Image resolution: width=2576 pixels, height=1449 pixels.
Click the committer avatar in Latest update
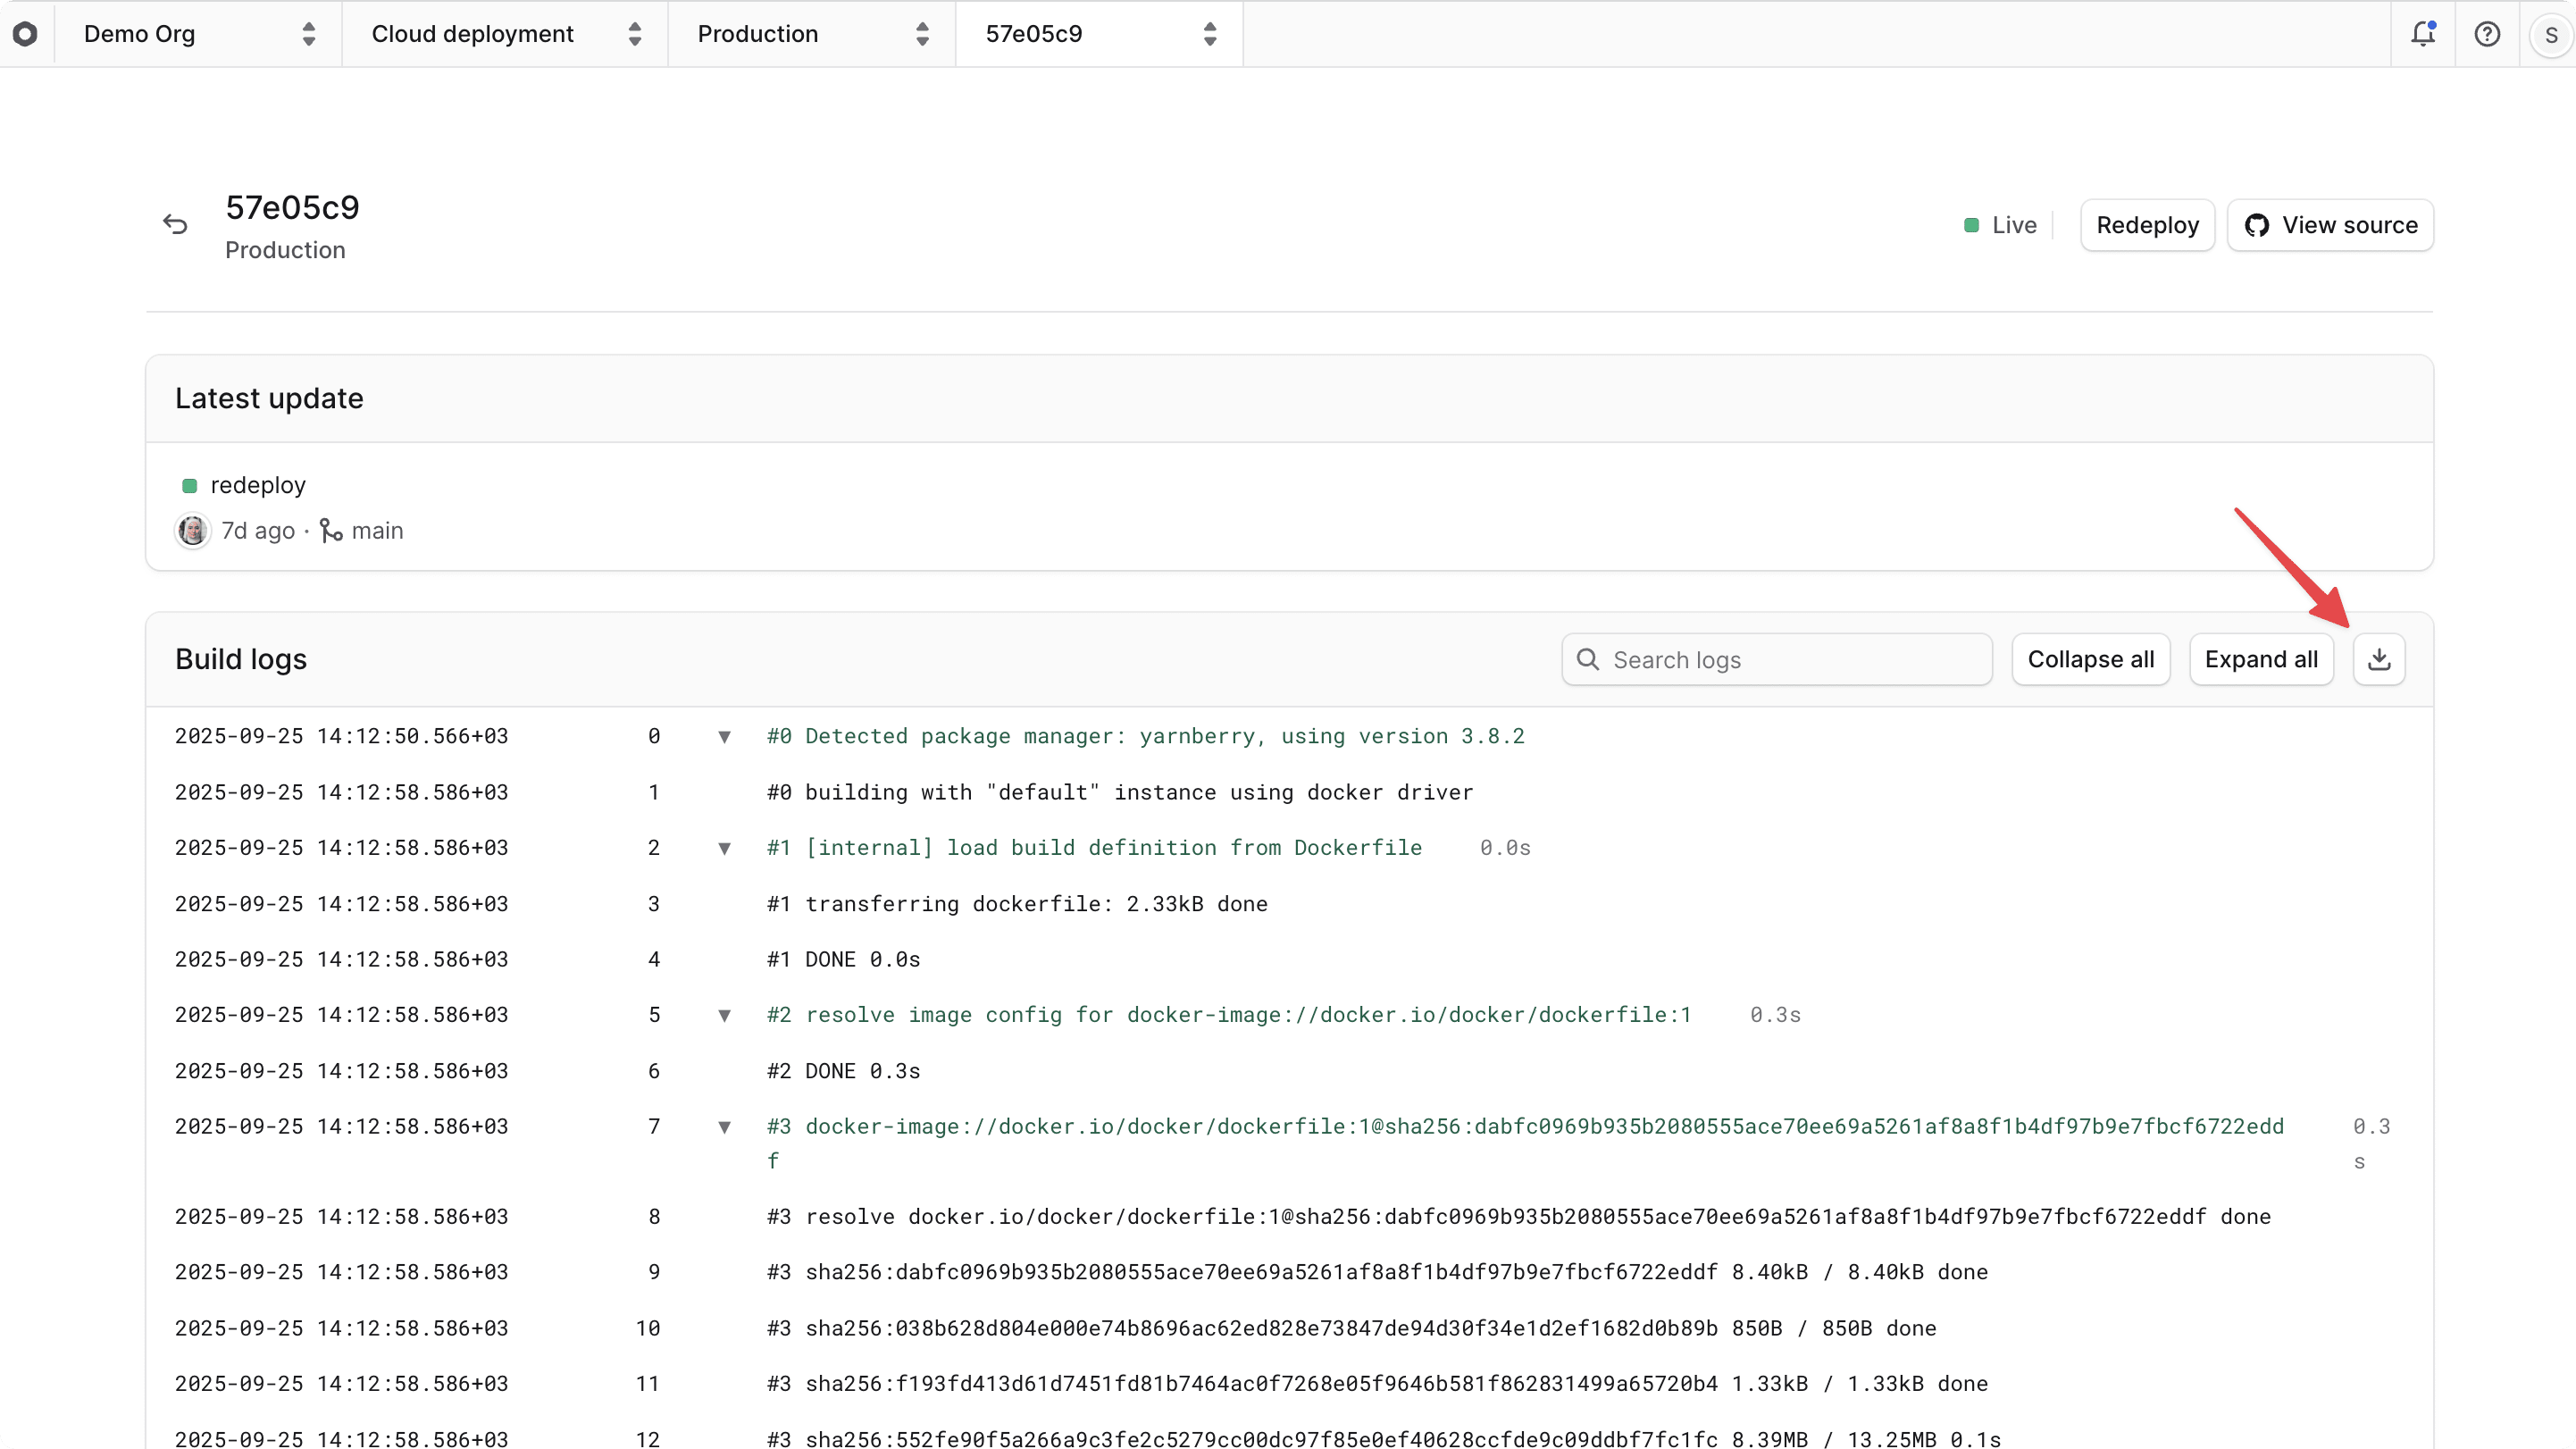point(191,530)
